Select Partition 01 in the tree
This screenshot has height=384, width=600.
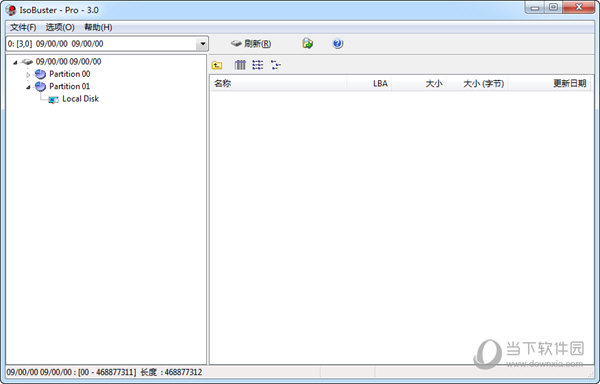[x=69, y=86]
